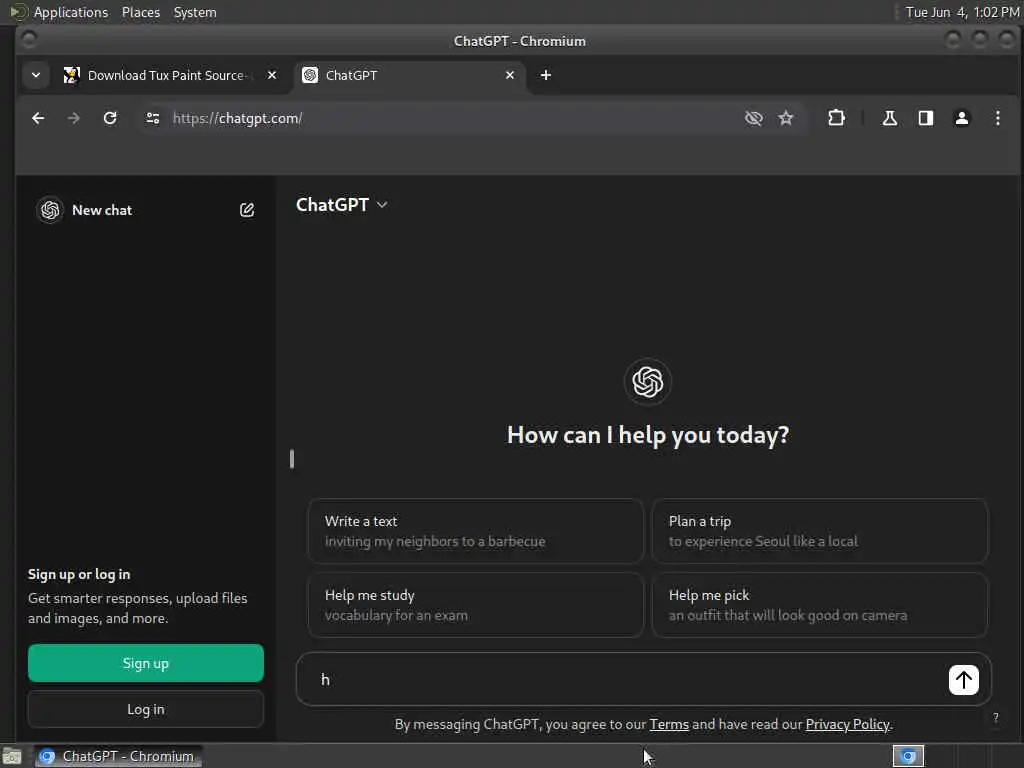Open site information icon in address bar
This screenshot has width=1024, height=768.
point(153,118)
